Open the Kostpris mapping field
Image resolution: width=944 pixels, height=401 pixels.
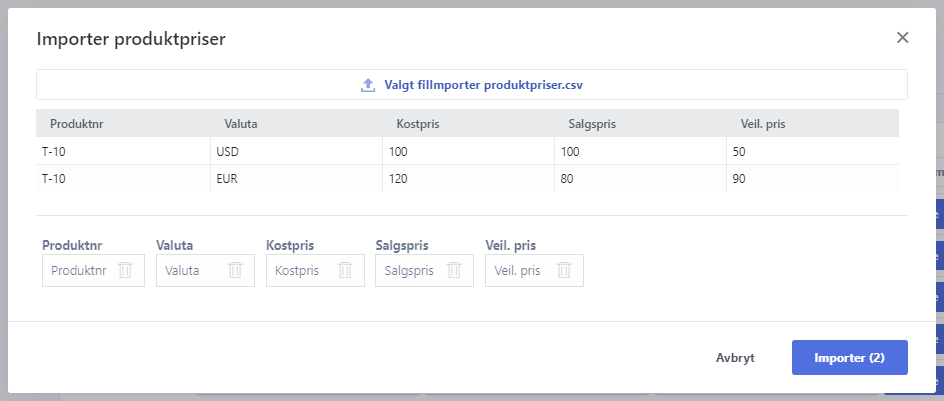click(315, 270)
